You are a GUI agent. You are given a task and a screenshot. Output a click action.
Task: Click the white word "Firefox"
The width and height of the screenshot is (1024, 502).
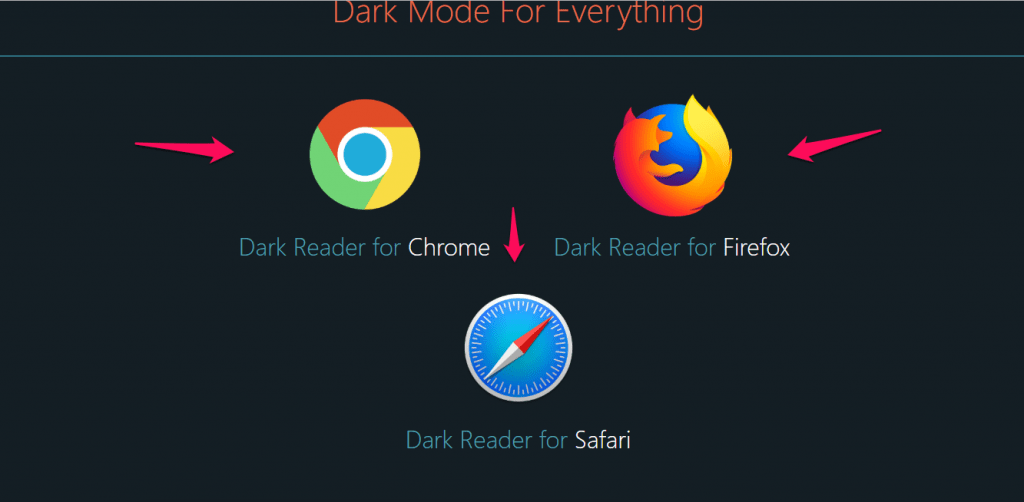point(757,248)
